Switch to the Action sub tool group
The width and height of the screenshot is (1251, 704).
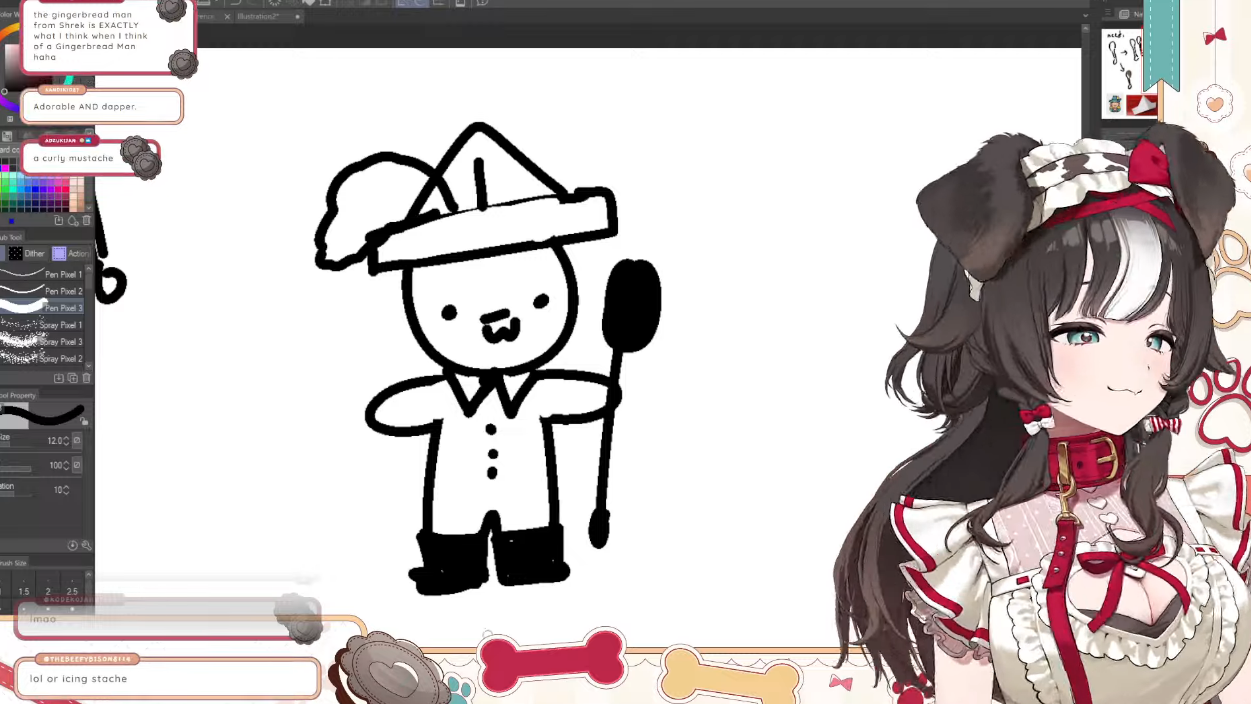(x=72, y=253)
